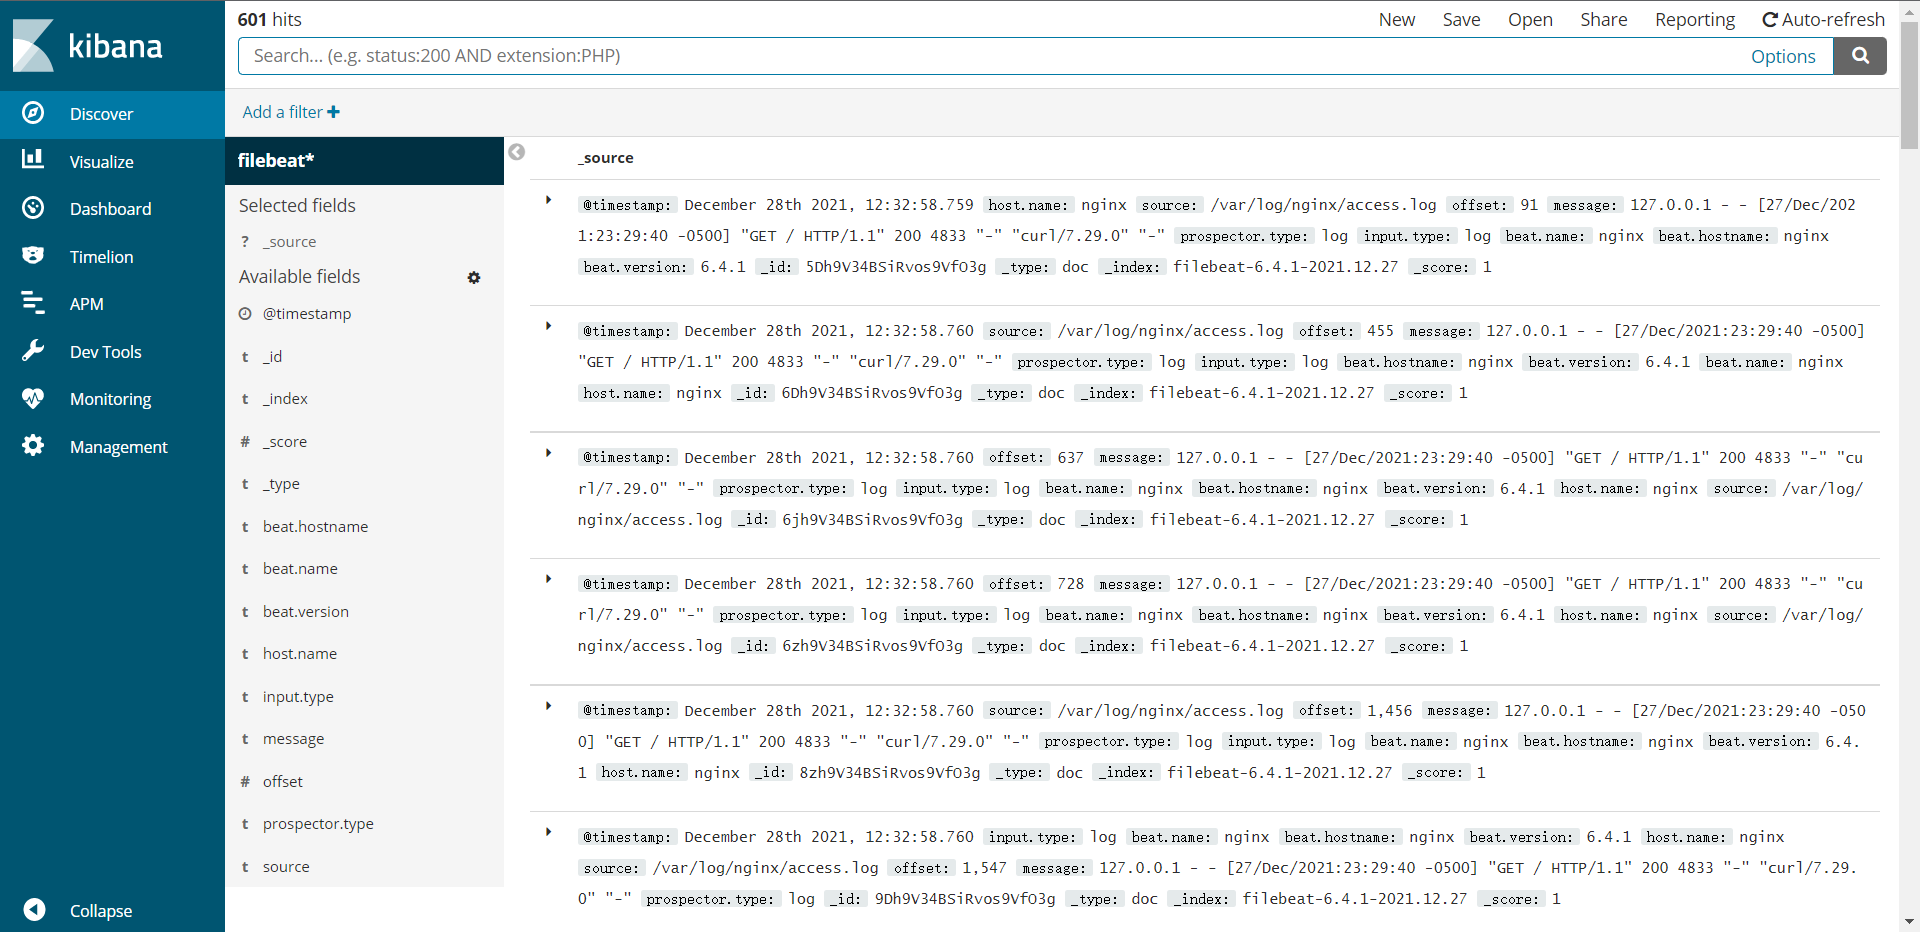
Task: Expand document with offset 455
Action: (548, 326)
